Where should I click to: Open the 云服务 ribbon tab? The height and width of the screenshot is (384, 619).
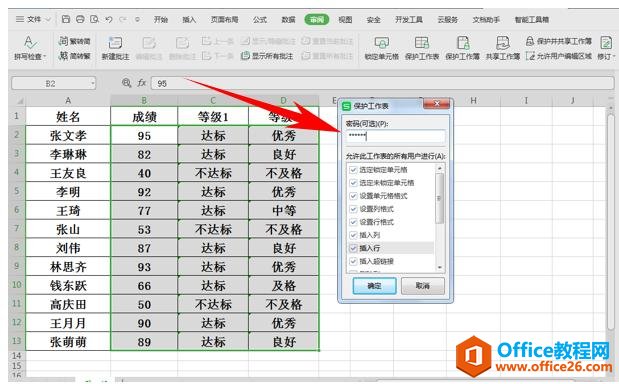[448, 19]
